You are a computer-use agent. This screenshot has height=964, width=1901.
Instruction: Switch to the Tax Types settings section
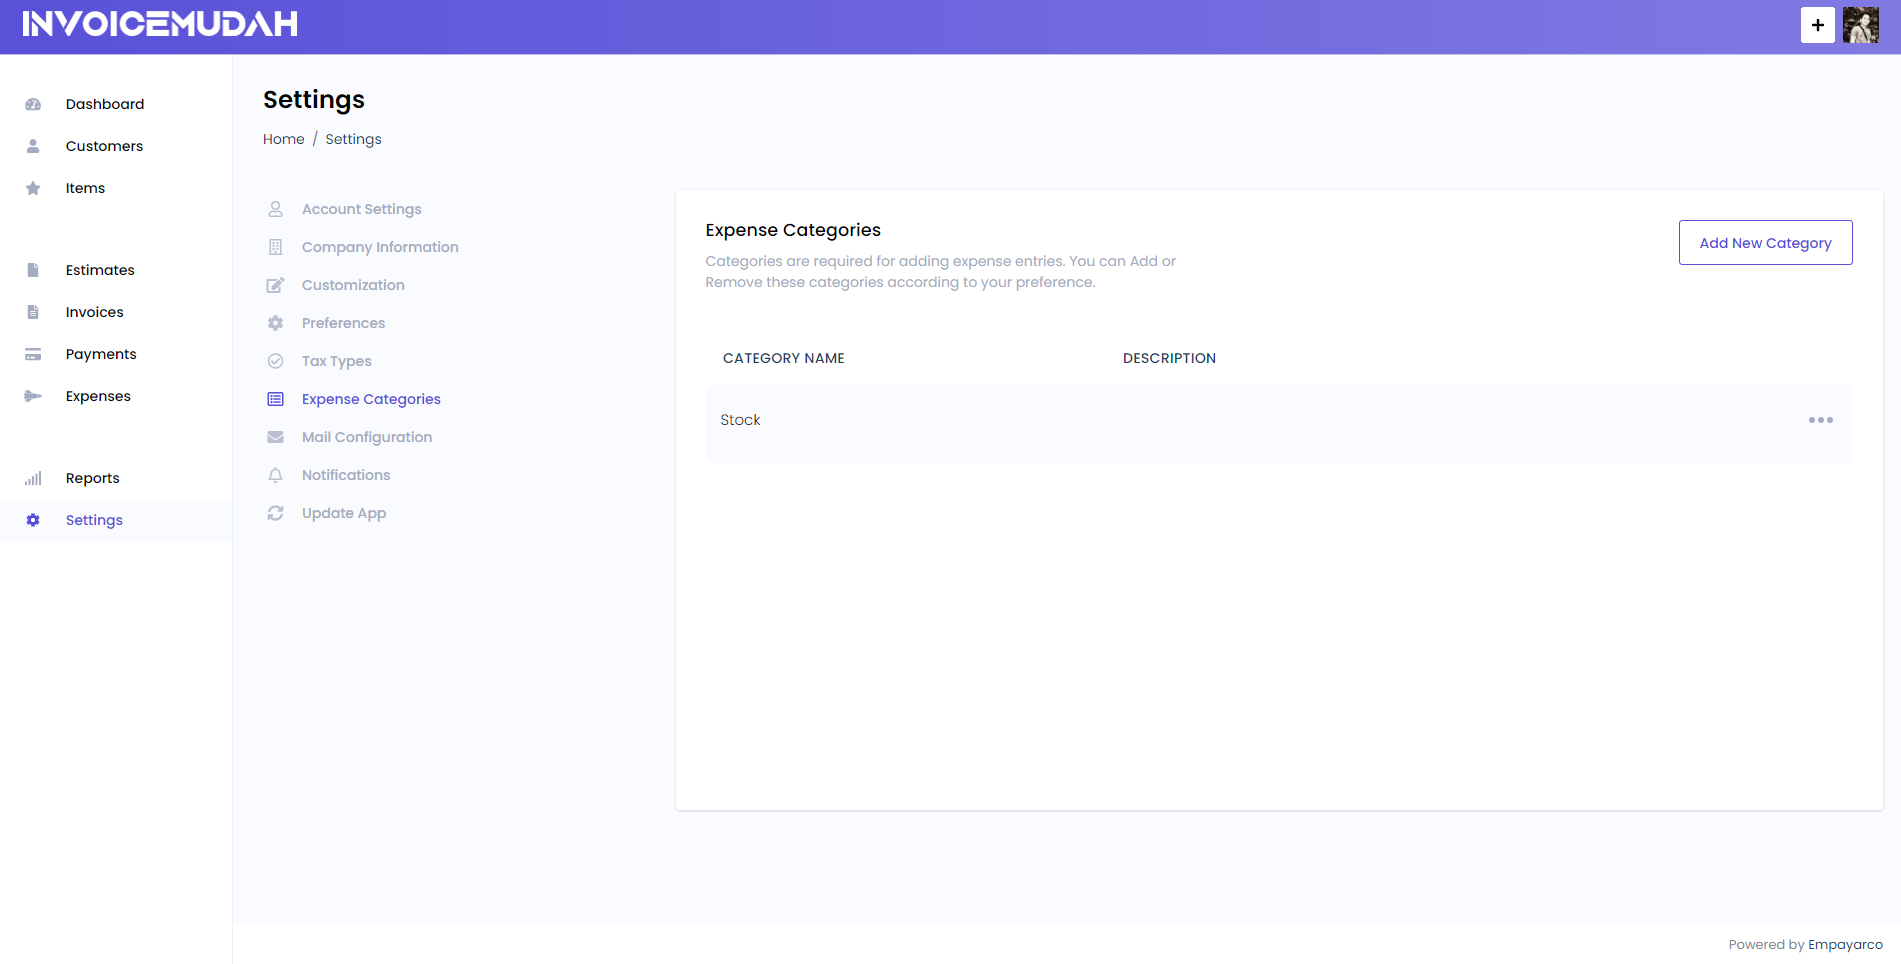(x=337, y=361)
